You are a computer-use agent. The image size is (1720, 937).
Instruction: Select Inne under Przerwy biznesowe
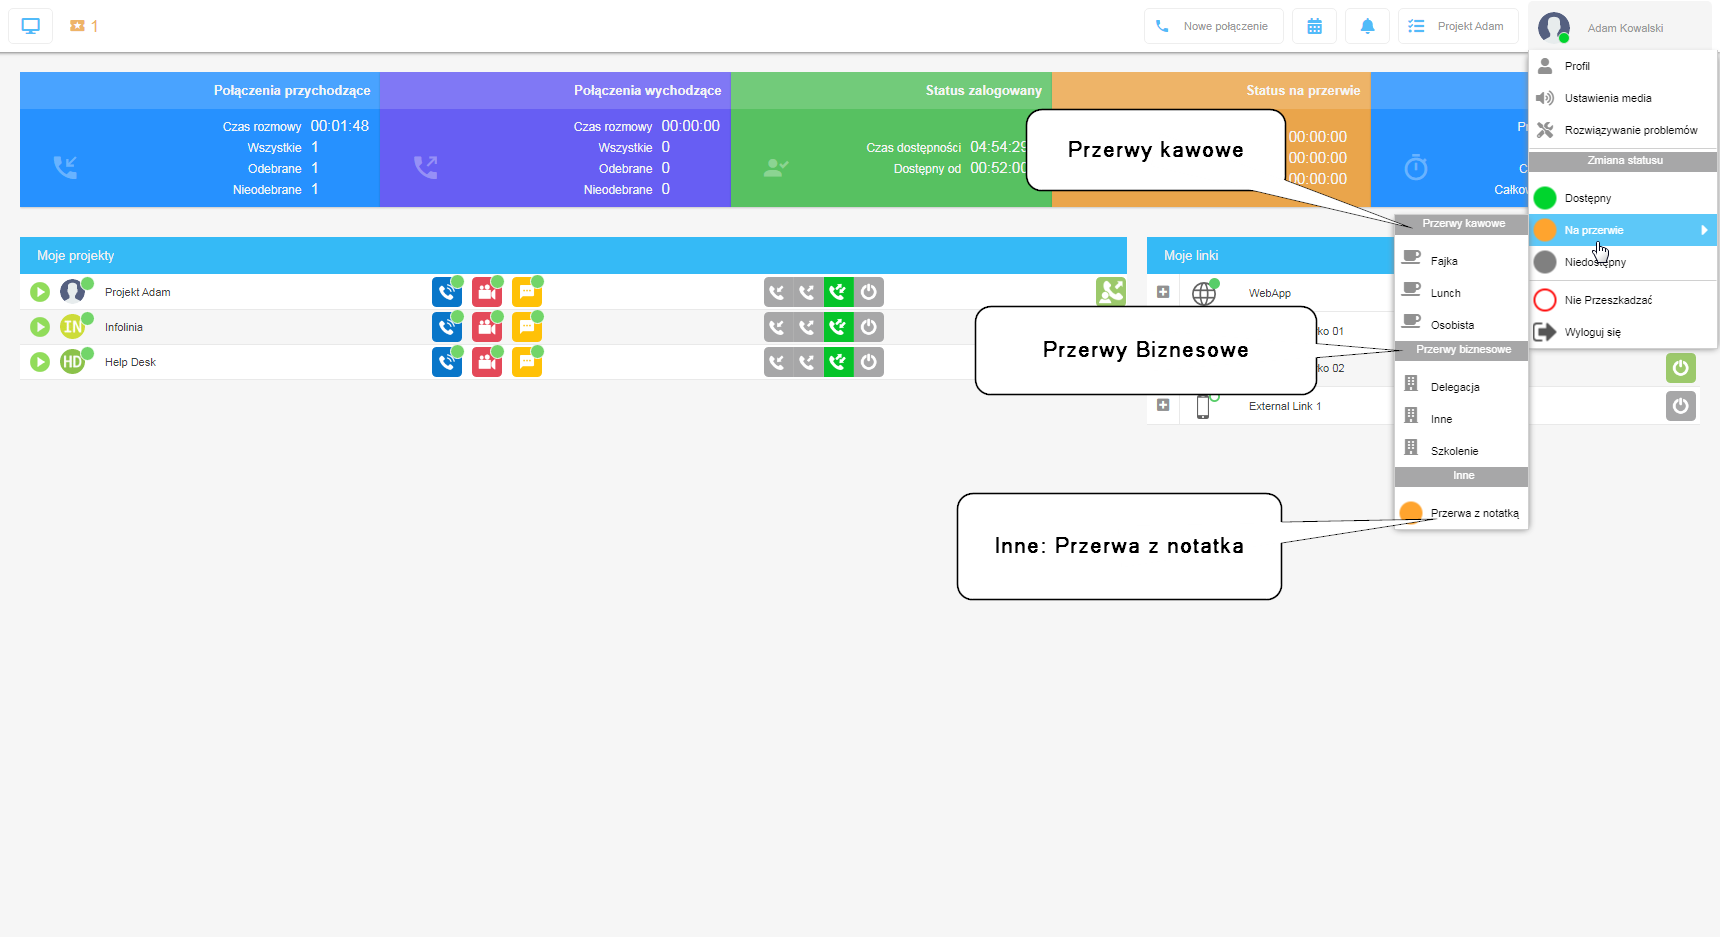click(x=1461, y=418)
